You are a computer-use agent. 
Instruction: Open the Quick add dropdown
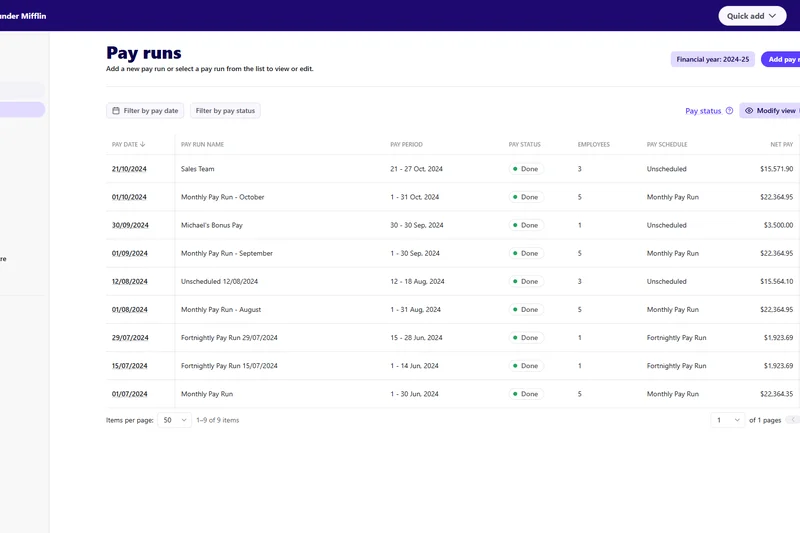[x=751, y=16]
